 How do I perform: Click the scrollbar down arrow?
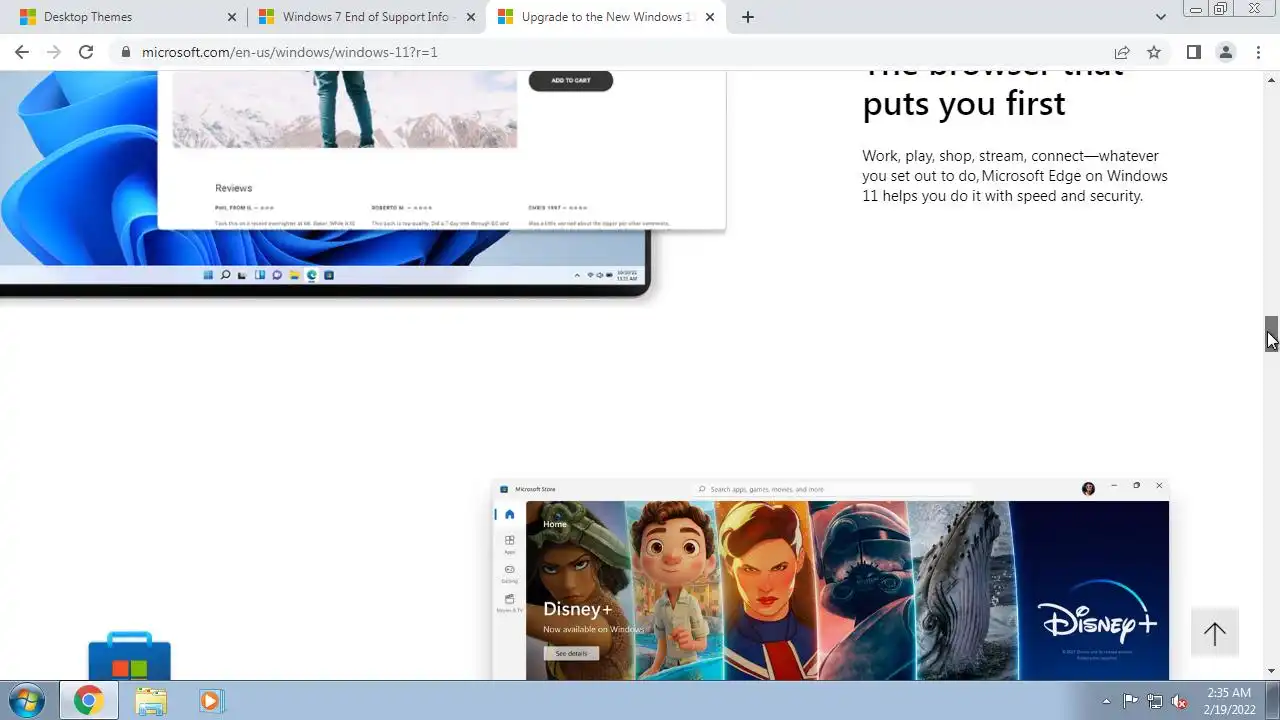(1272, 671)
